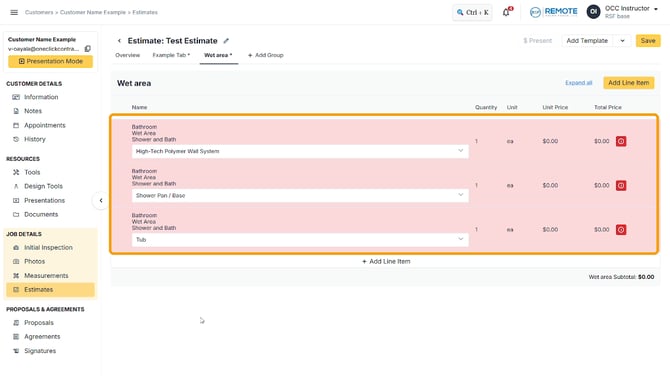Click unit price $0.00 in Shower Pan row

(550, 185)
